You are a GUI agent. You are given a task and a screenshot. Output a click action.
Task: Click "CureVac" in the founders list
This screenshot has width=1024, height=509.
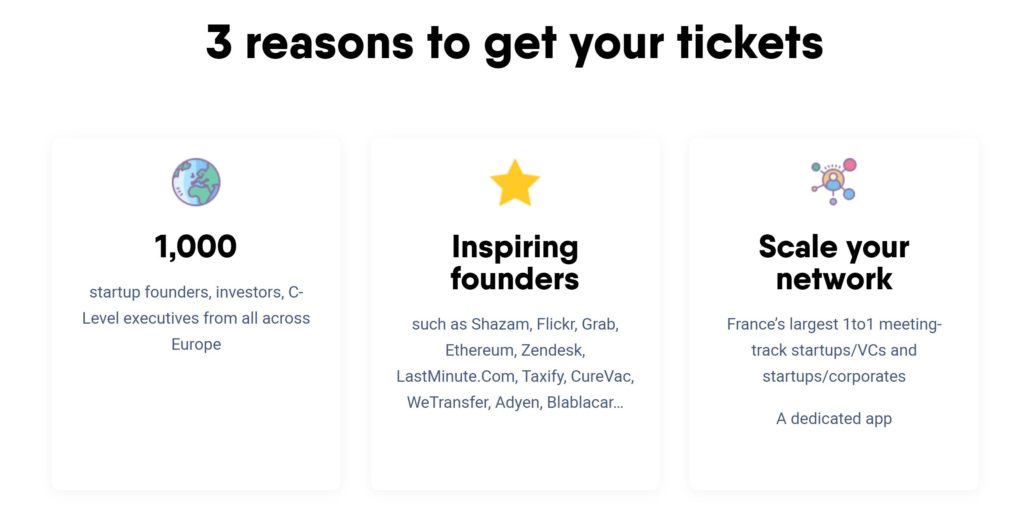click(603, 376)
